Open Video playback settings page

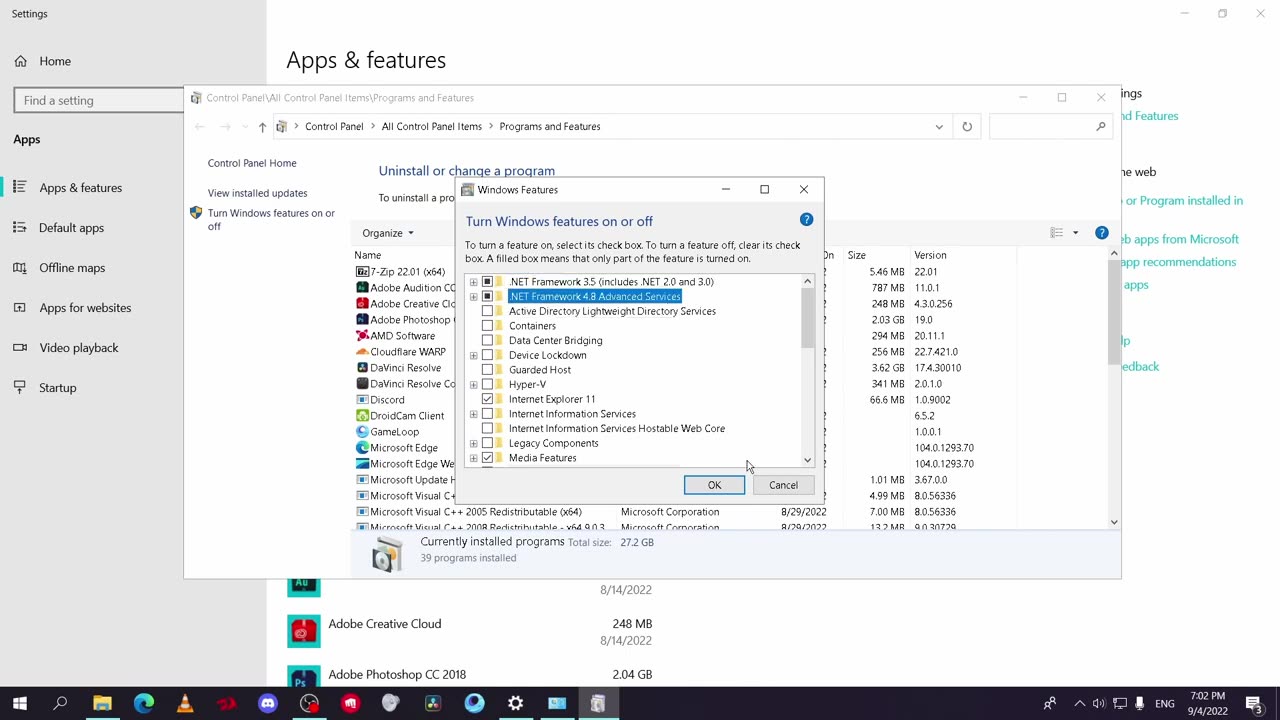point(79,348)
